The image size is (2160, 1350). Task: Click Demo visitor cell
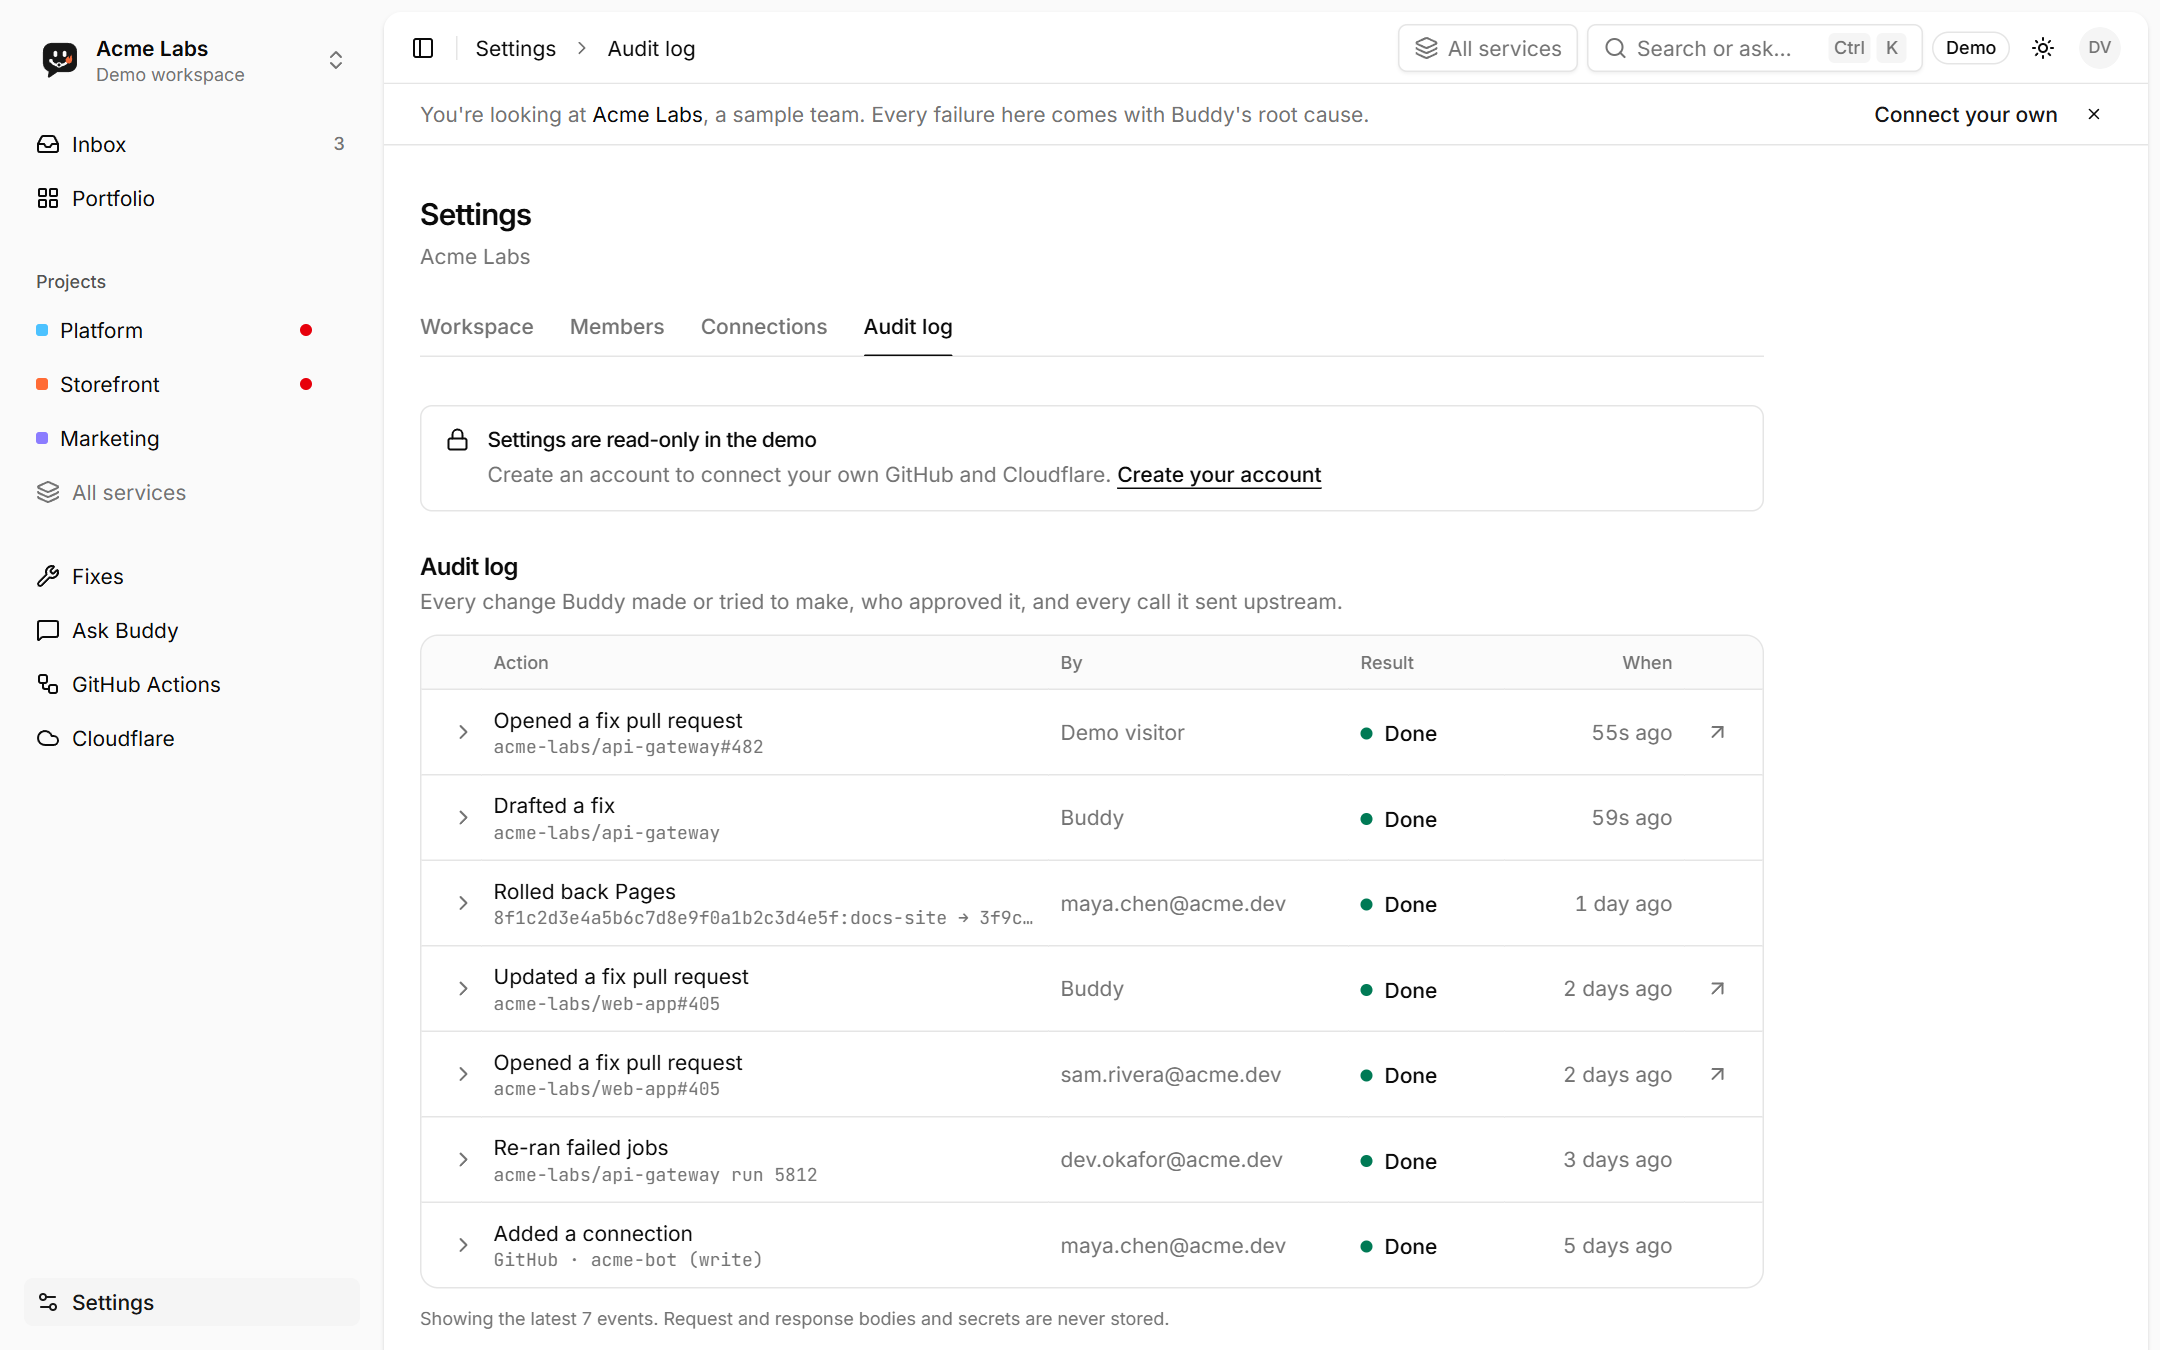[x=1122, y=733]
